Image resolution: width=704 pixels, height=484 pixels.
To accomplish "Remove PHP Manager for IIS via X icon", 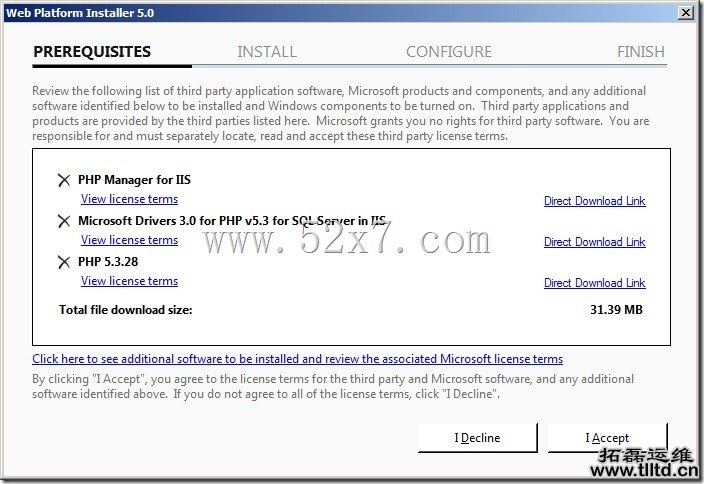I will pos(64,180).
